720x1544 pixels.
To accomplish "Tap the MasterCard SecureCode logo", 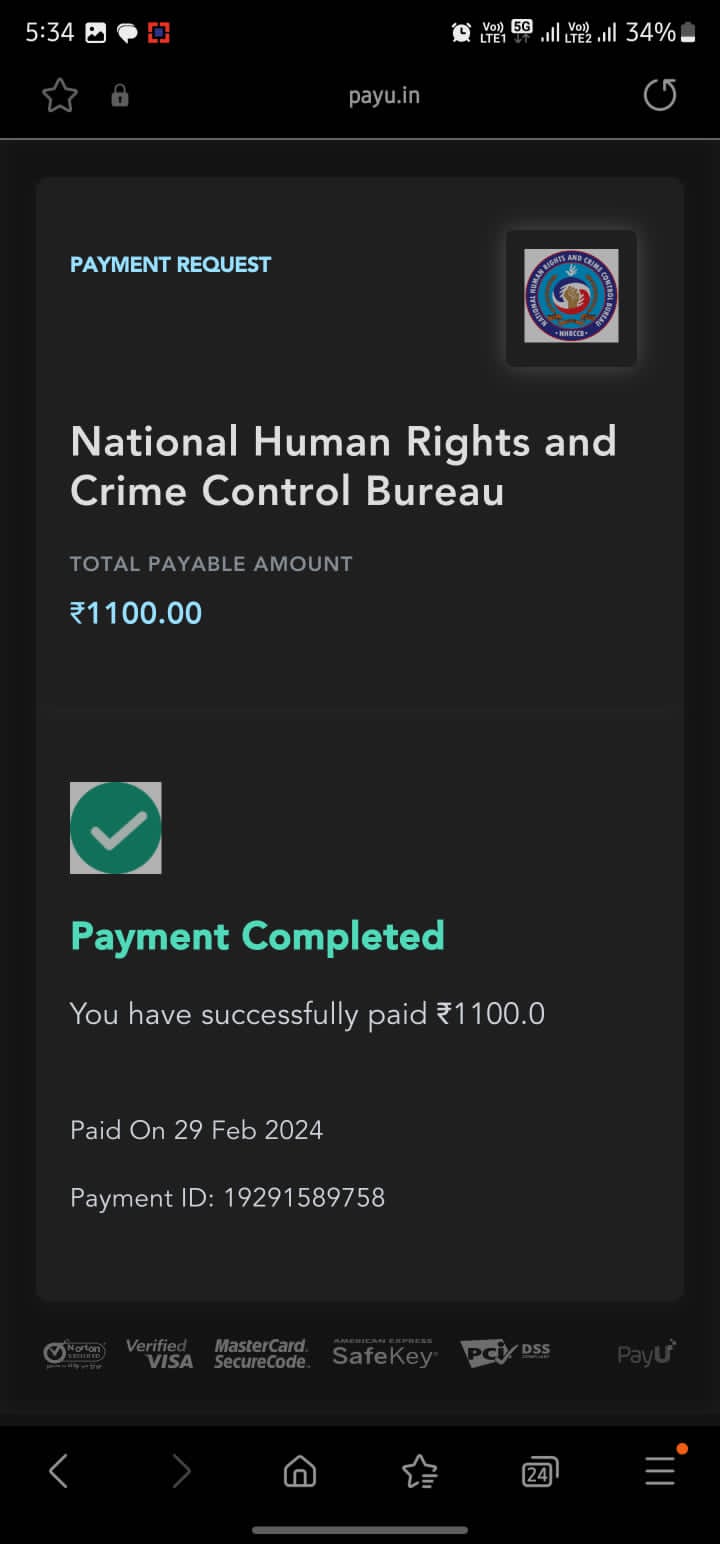I will coord(261,1354).
